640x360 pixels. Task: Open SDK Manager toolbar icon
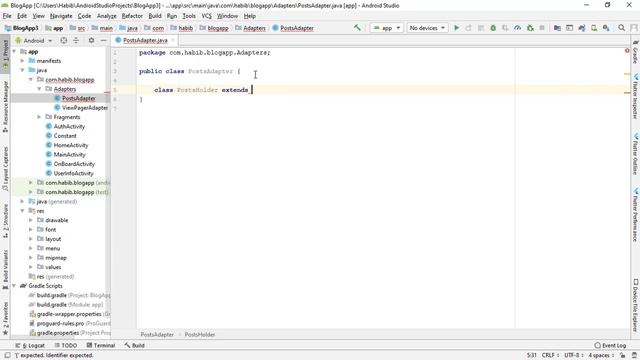606,28
